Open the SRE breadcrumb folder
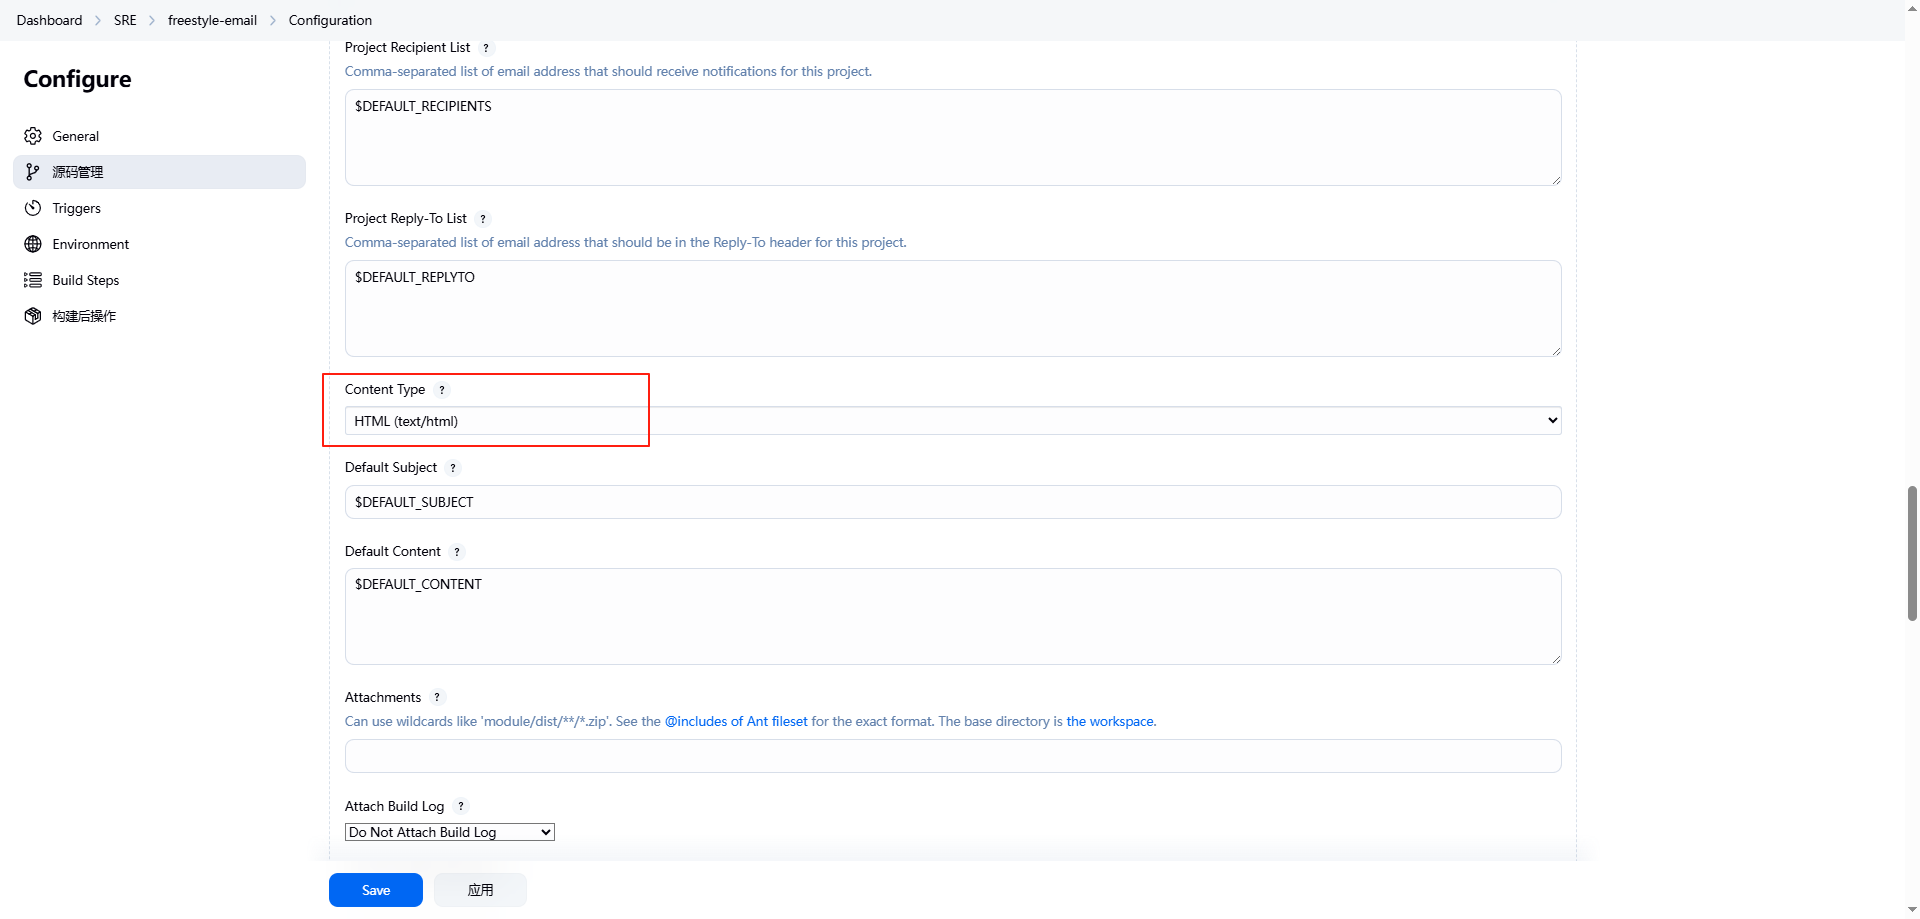Screen dimensions: 1920x919 pyautogui.click(x=125, y=20)
